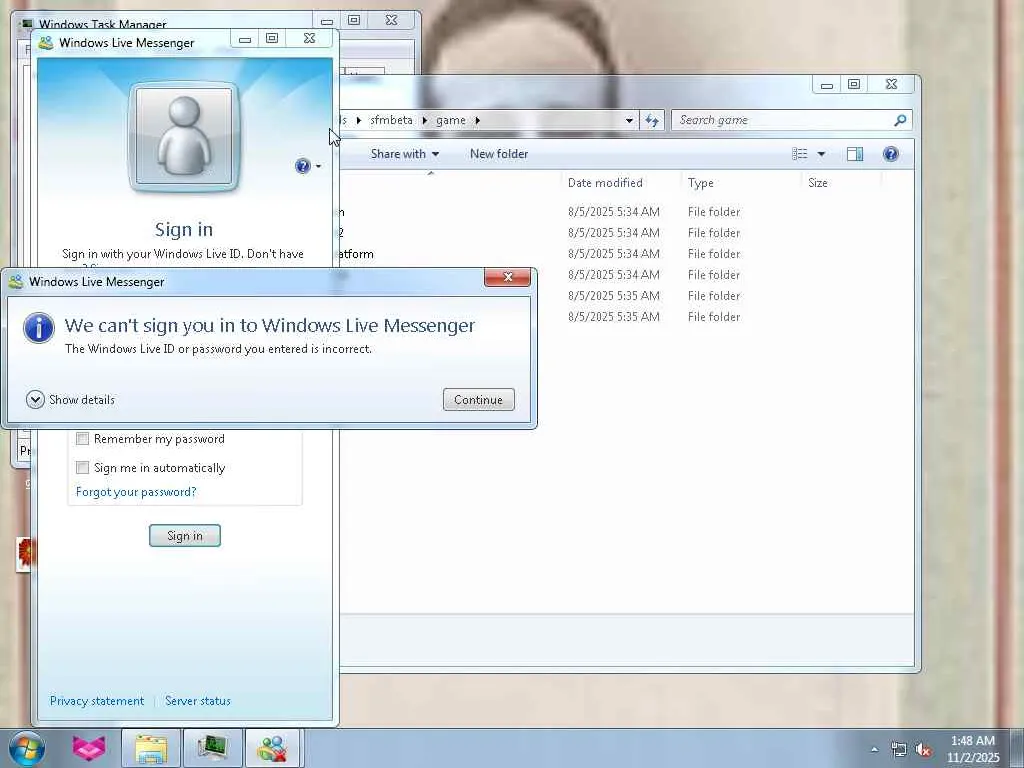This screenshot has width=1024, height=768.
Task: Open the Forgot your password? link
Action: 136,492
